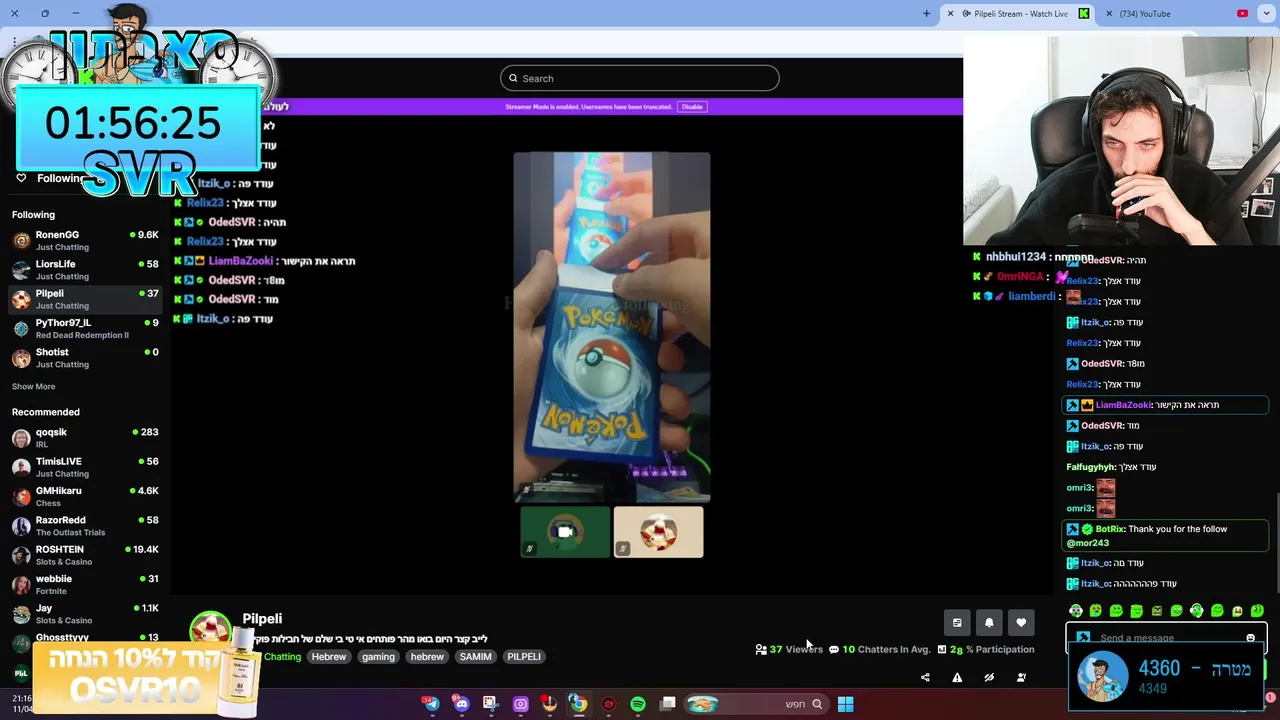The image size is (1280, 720).
Task: Open RazorRedd recommended channel
Action: tap(85, 525)
